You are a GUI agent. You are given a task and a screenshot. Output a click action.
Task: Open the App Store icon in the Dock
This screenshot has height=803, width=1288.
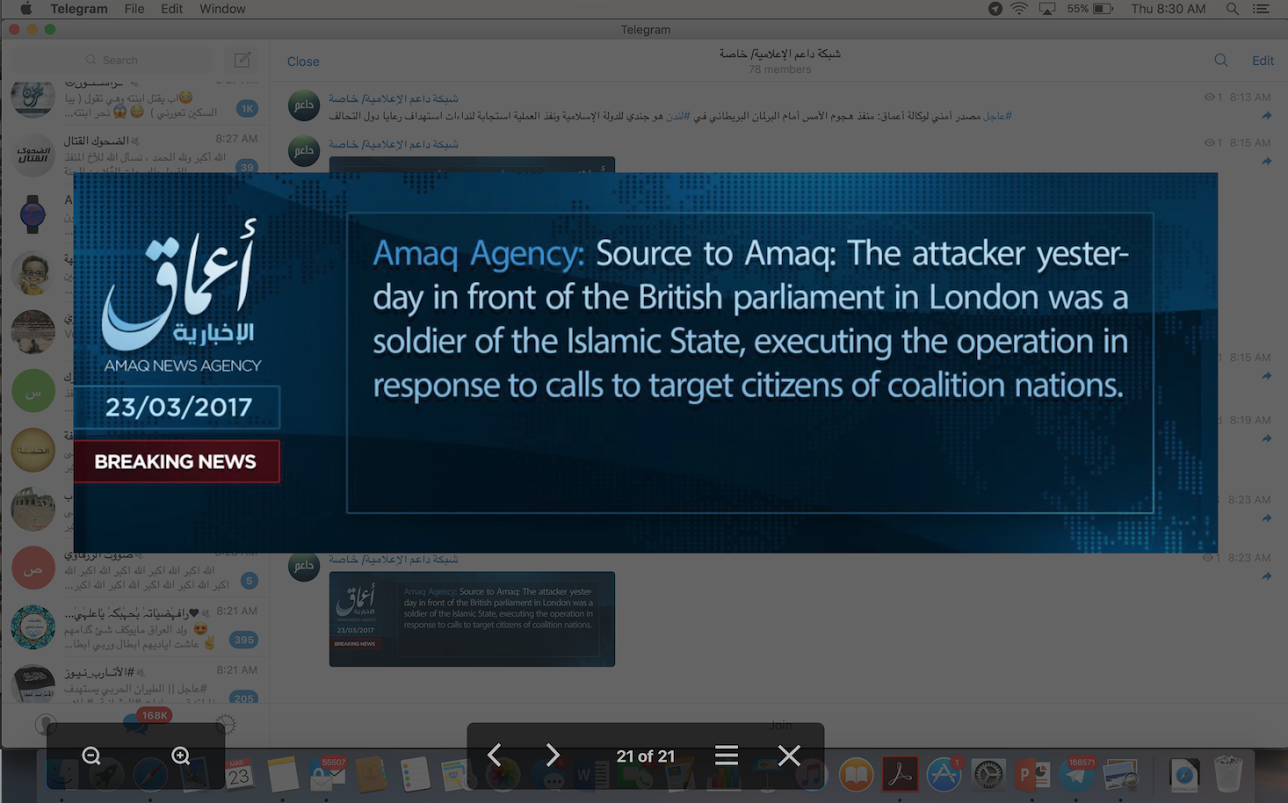pyautogui.click(x=943, y=775)
